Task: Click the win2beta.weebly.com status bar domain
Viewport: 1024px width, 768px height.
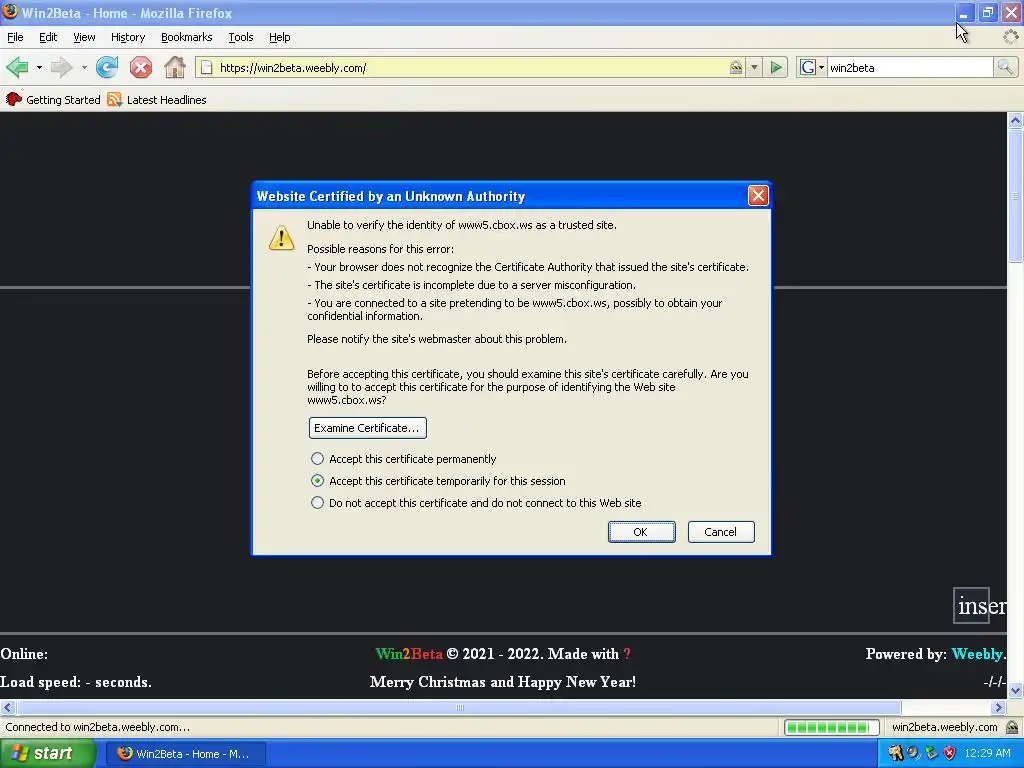Action: pyautogui.click(x=944, y=727)
